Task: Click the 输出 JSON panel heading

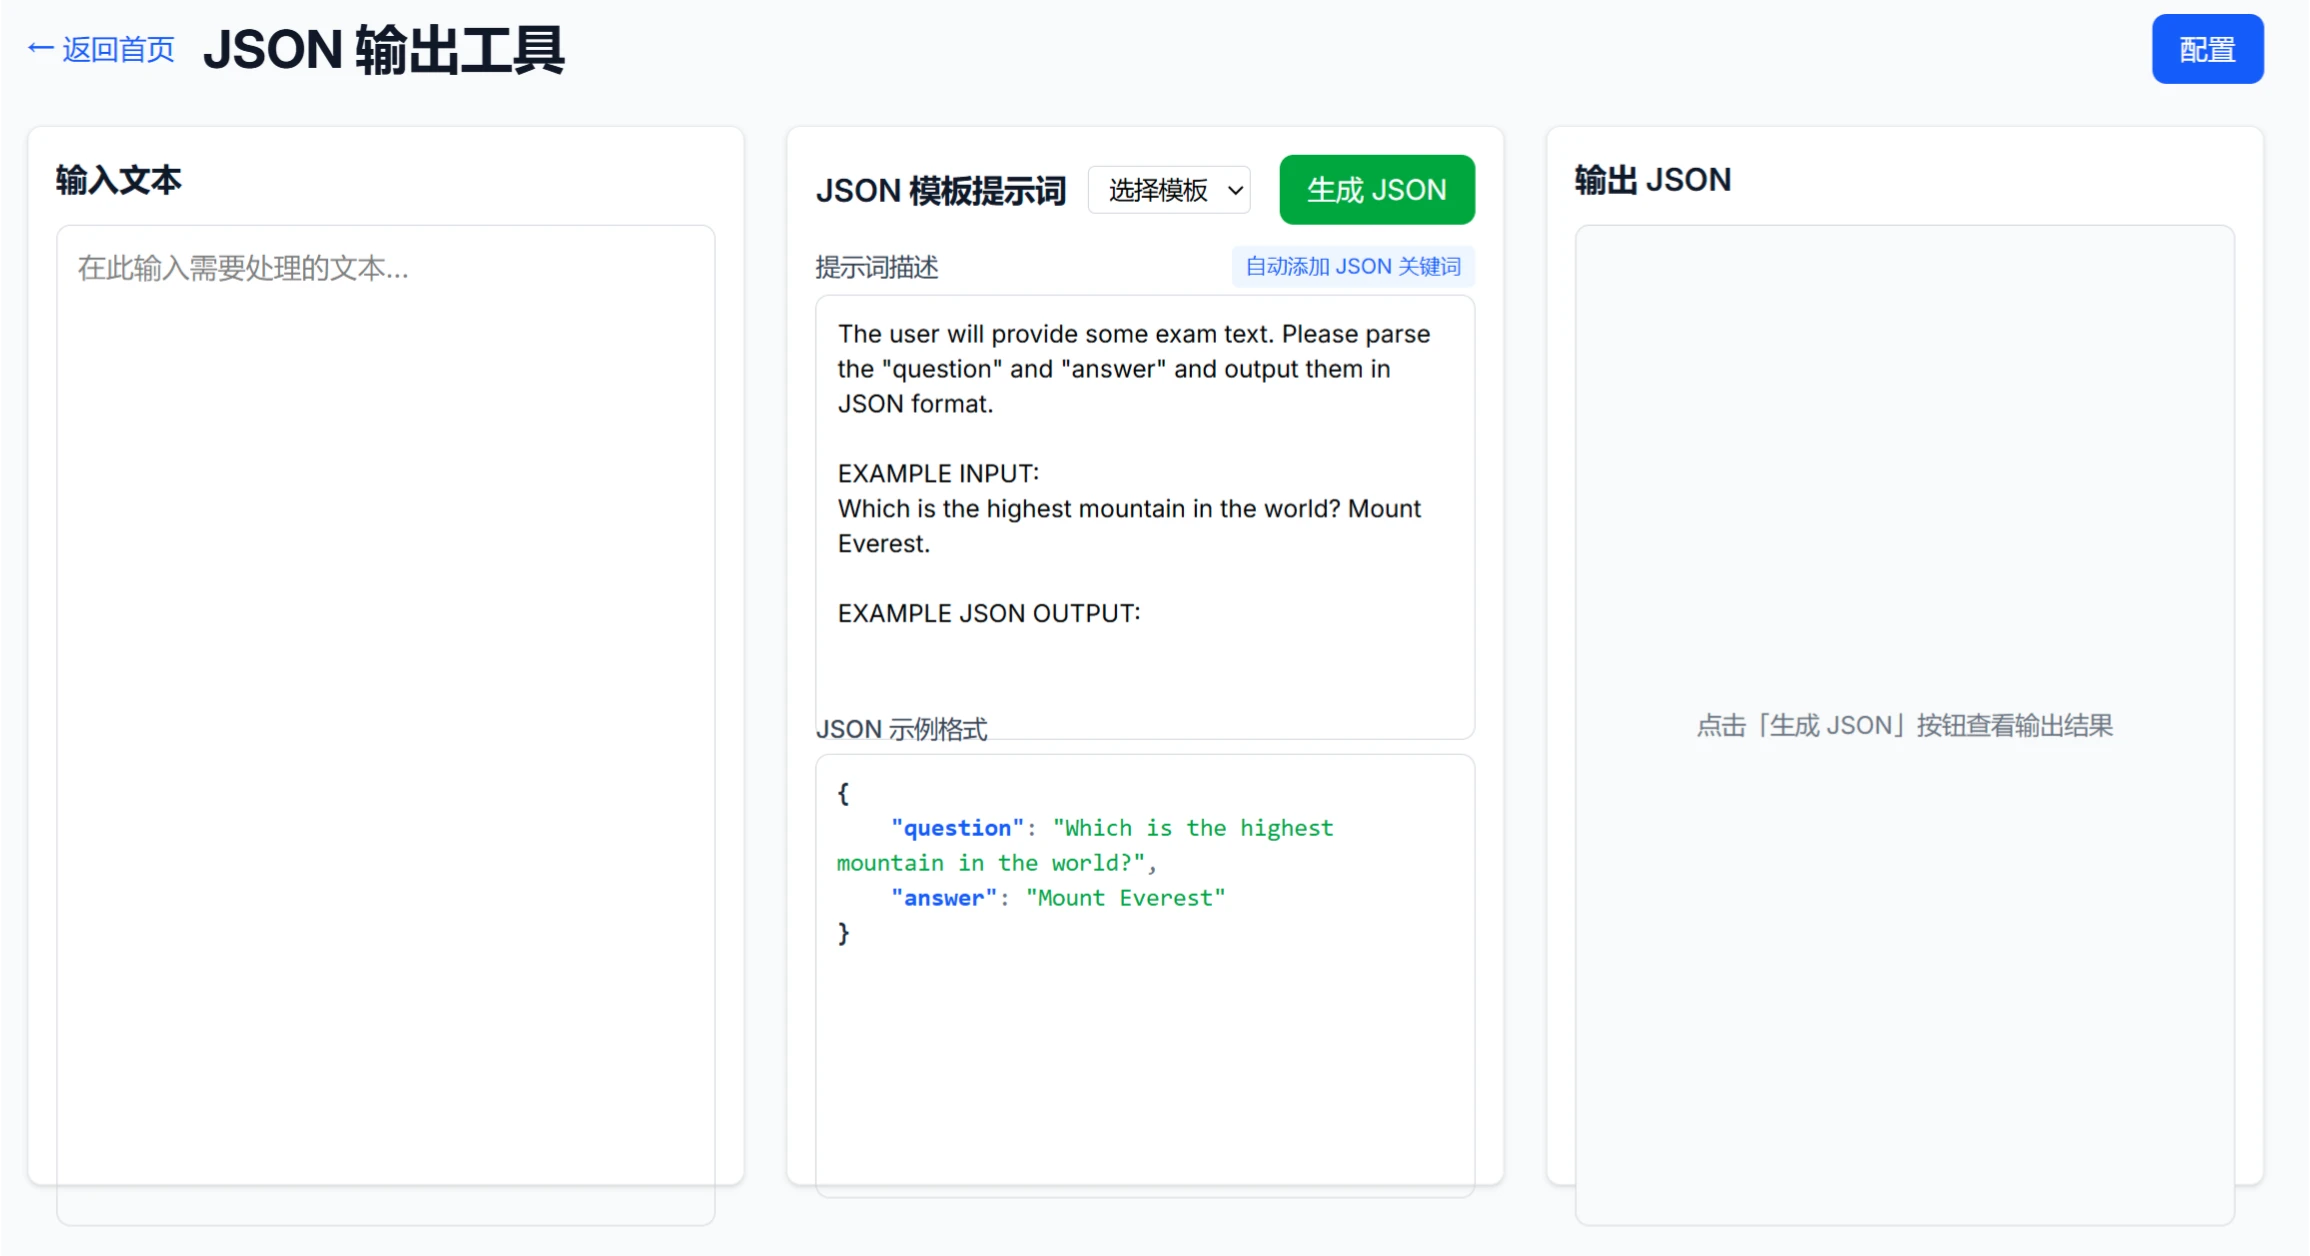Action: [x=1652, y=180]
